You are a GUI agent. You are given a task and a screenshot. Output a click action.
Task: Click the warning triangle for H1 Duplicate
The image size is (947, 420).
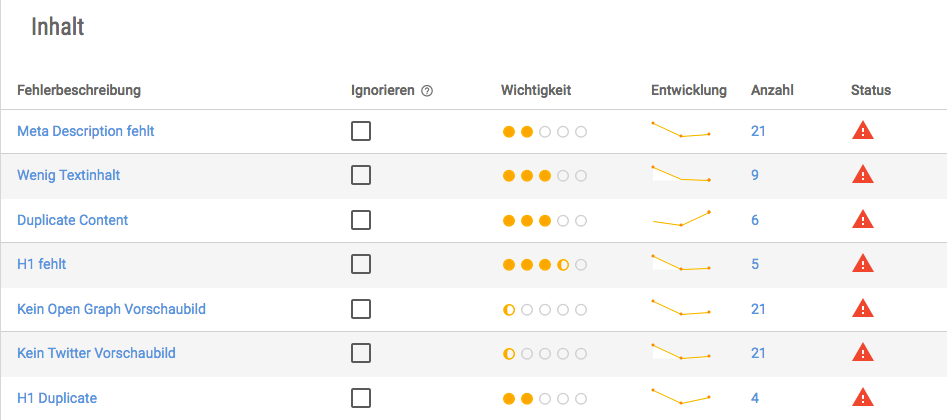coord(863,398)
